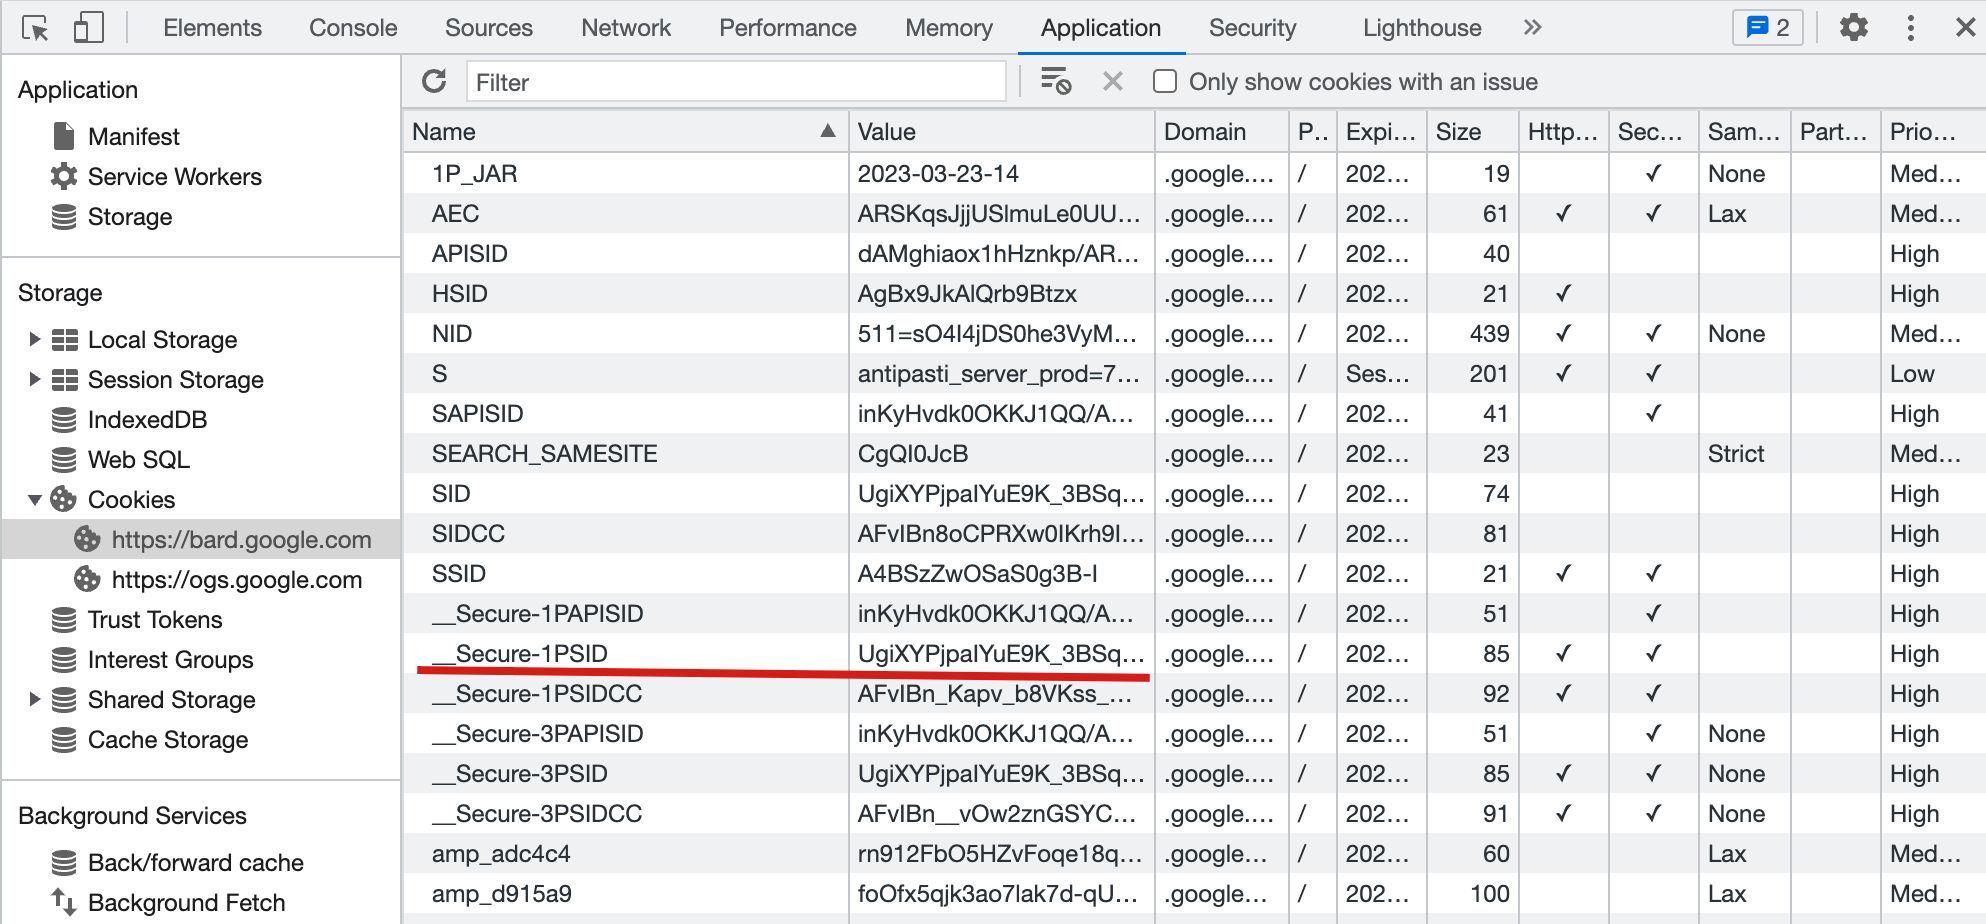This screenshot has width=1986, height=924.
Task: Click the Cache Storage database icon
Action: pyautogui.click(x=64, y=740)
